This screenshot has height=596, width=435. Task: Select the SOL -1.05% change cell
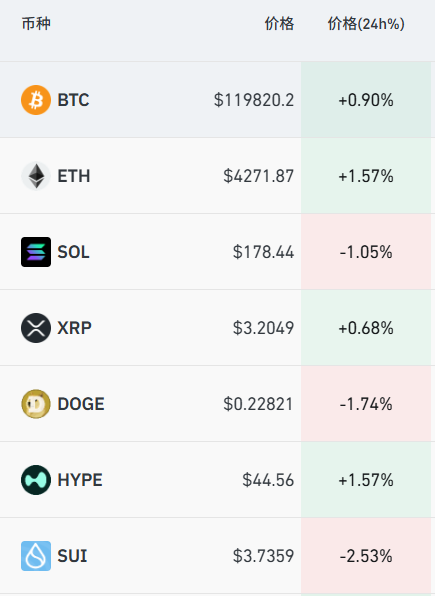[x=366, y=252]
